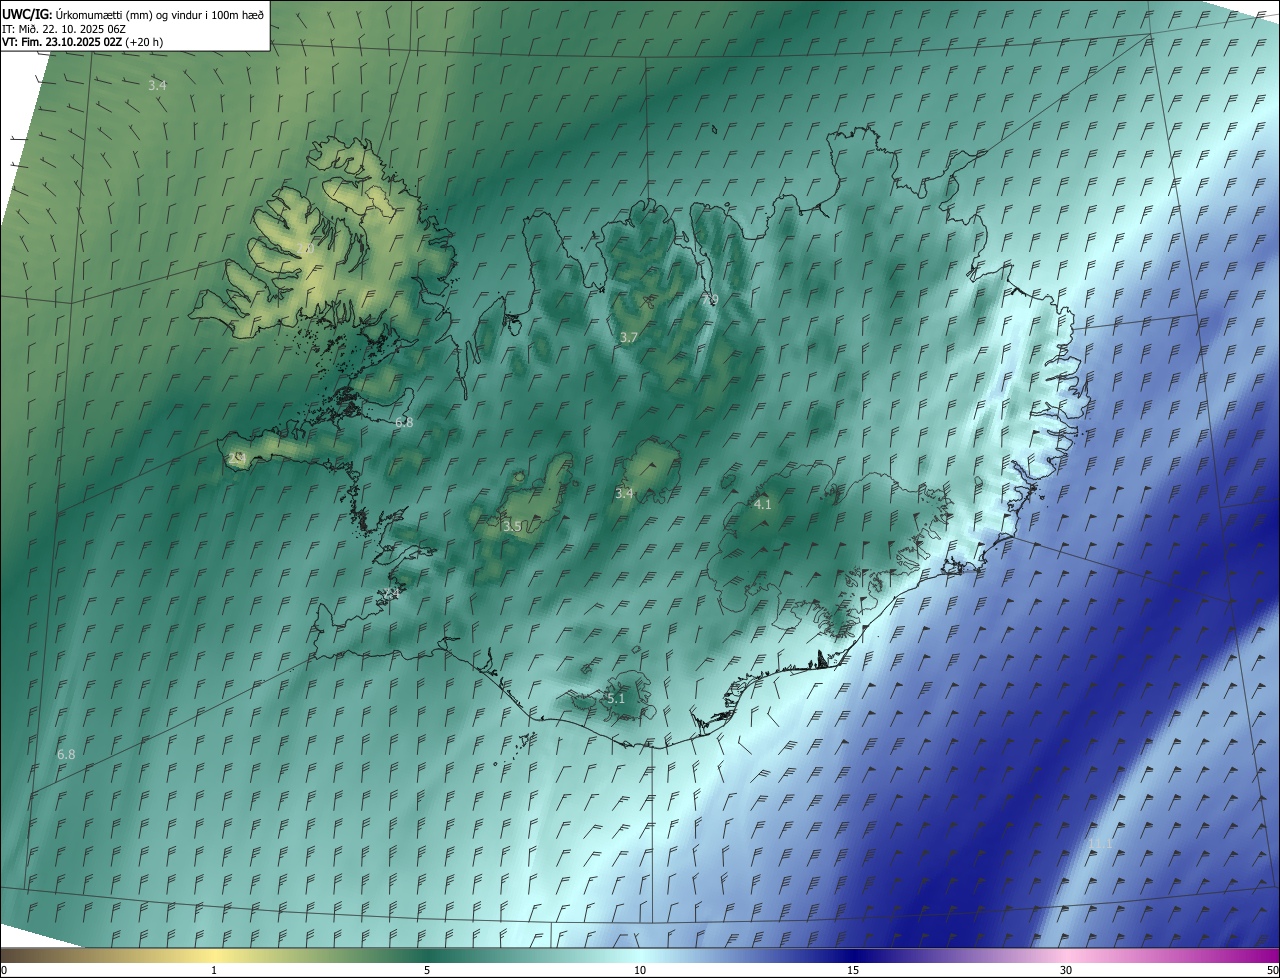
Task: Click the 3.4 value beside Hofsjökull glacier
Action: pyautogui.click(x=624, y=493)
